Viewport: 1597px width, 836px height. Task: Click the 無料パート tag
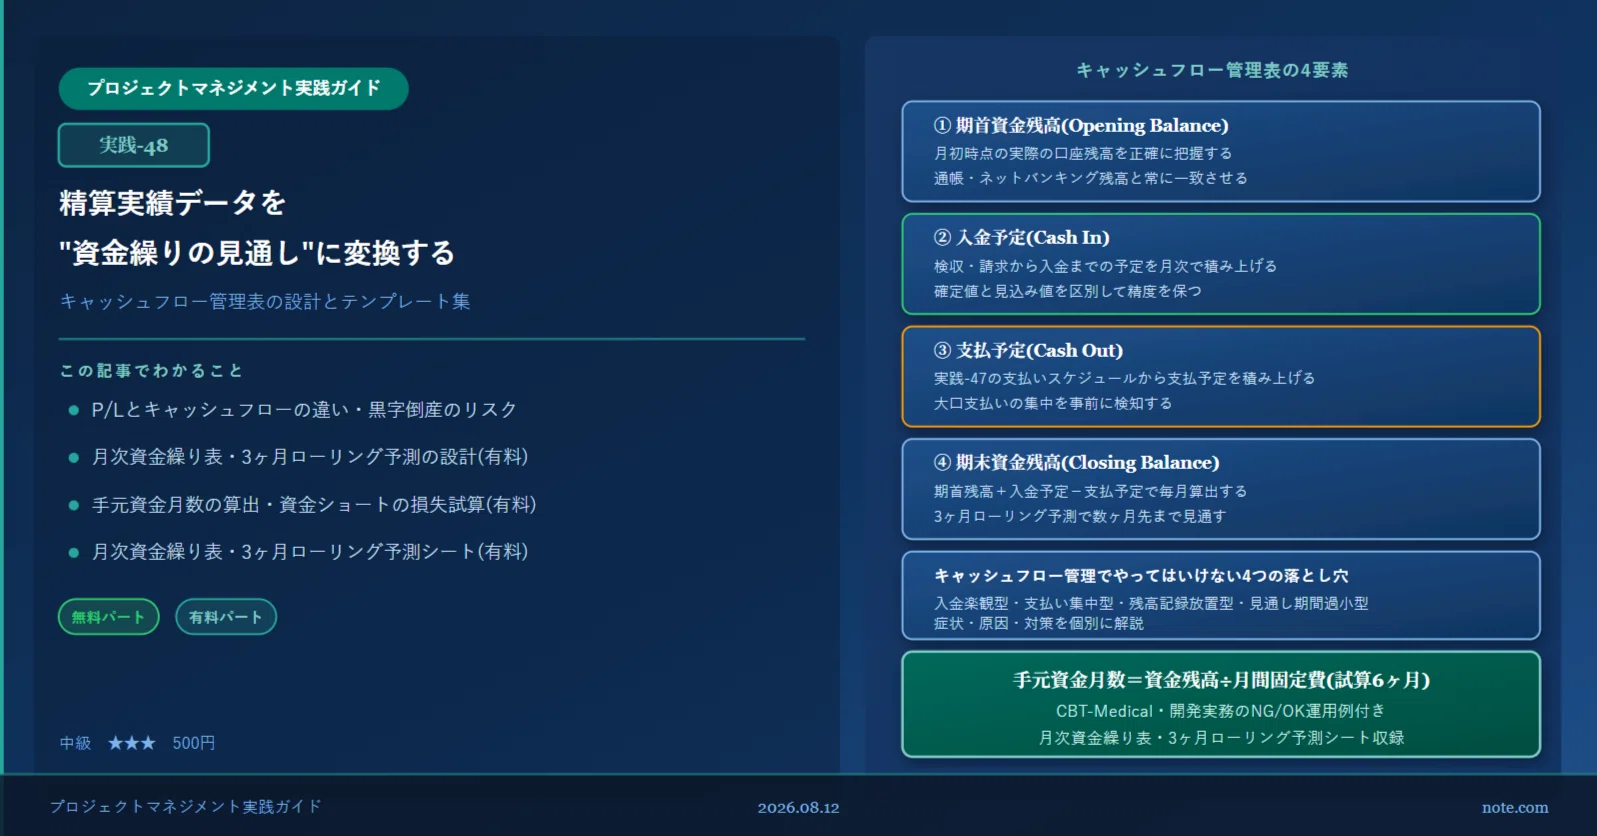click(x=109, y=617)
